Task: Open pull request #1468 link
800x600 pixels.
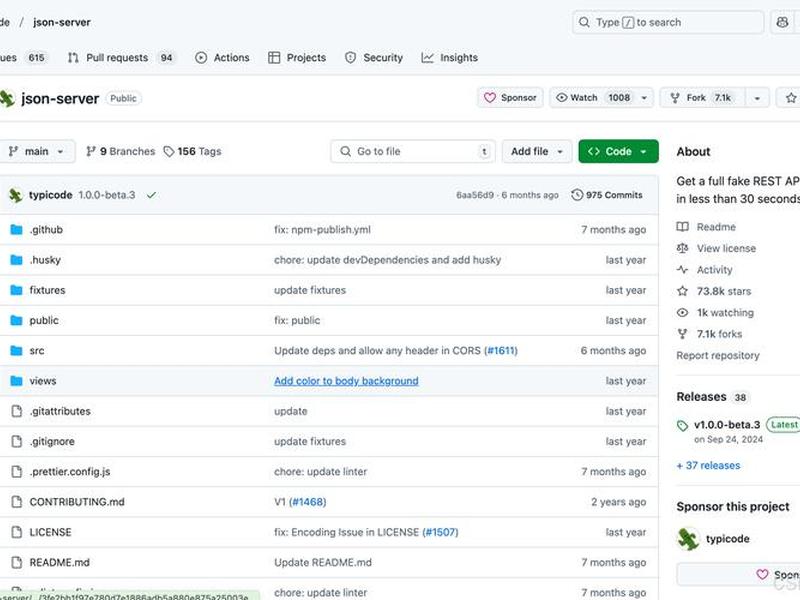Action: point(308,502)
